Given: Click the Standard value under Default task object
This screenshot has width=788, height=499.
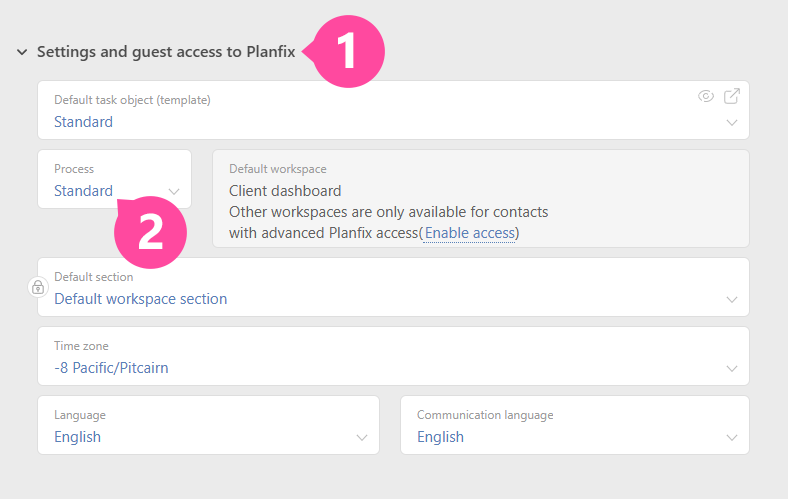Looking at the screenshot, I should (83, 122).
